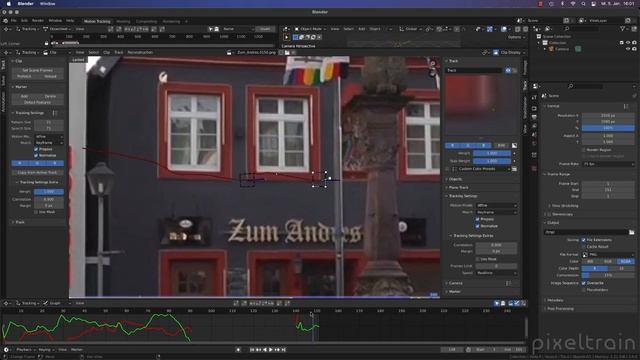
Task: Open the File menu
Action: pyautogui.click(x=13, y=20)
